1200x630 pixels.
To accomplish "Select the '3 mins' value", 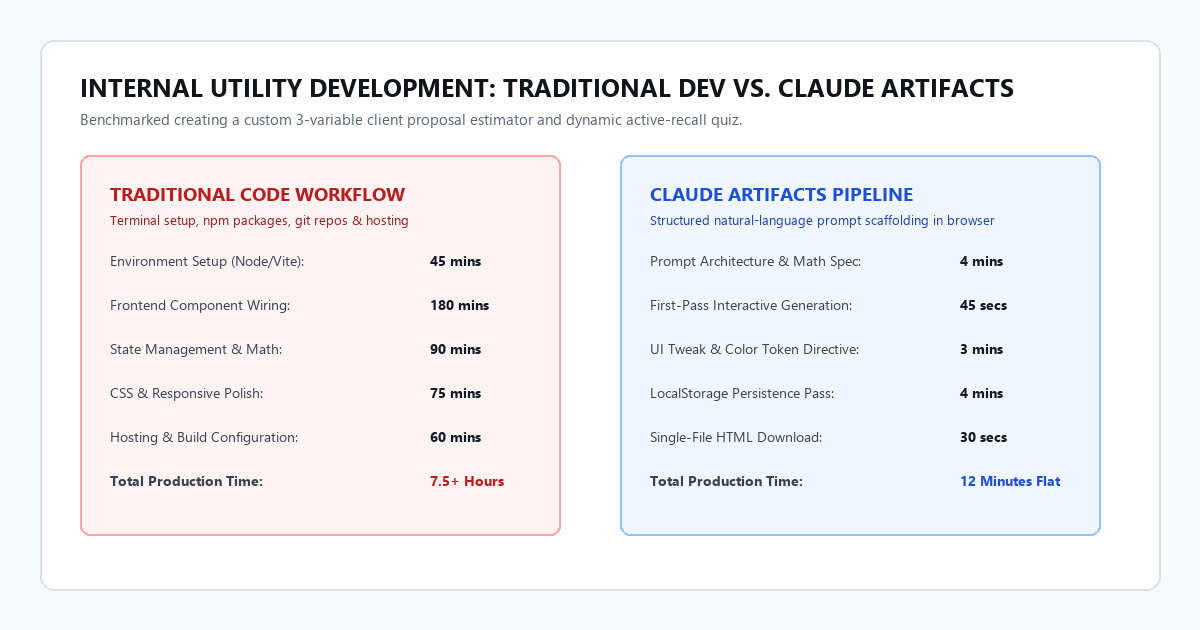I will click(x=981, y=349).
